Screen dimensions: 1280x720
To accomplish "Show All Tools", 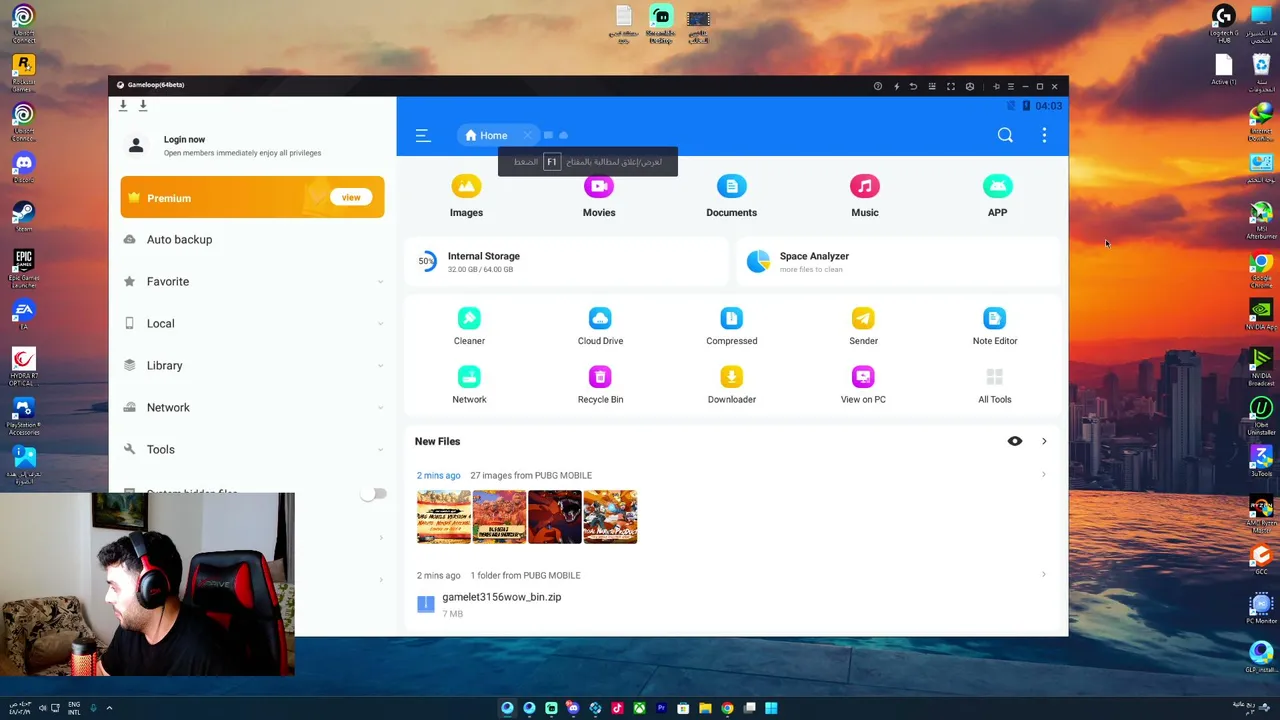I will click(x=995, y=385).
